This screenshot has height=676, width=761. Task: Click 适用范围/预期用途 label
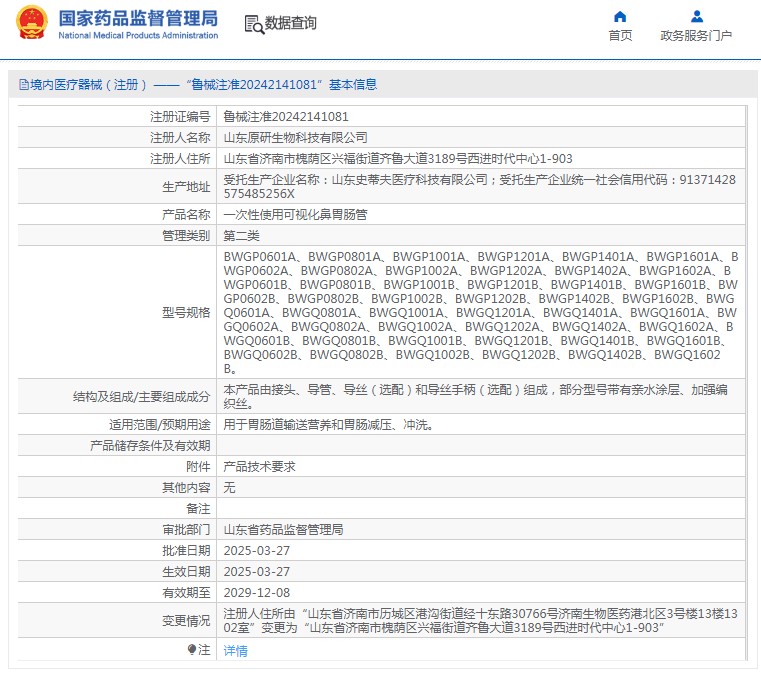[160, 425]
